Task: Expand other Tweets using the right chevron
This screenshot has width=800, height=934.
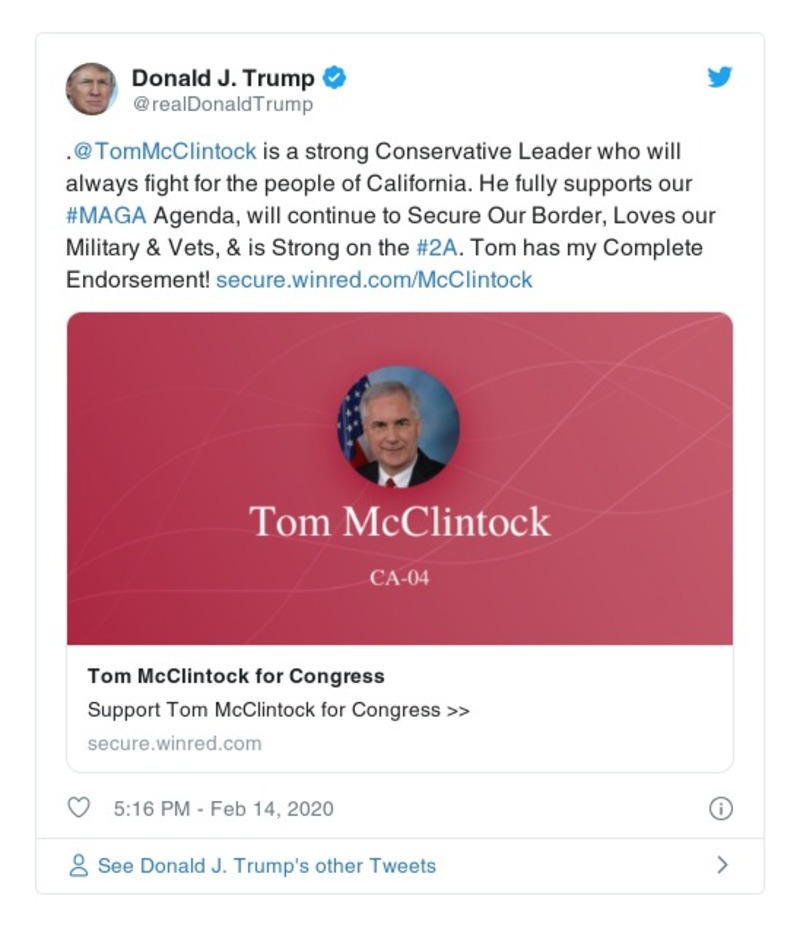Action: pyautogui.click(x=720, y=866)
